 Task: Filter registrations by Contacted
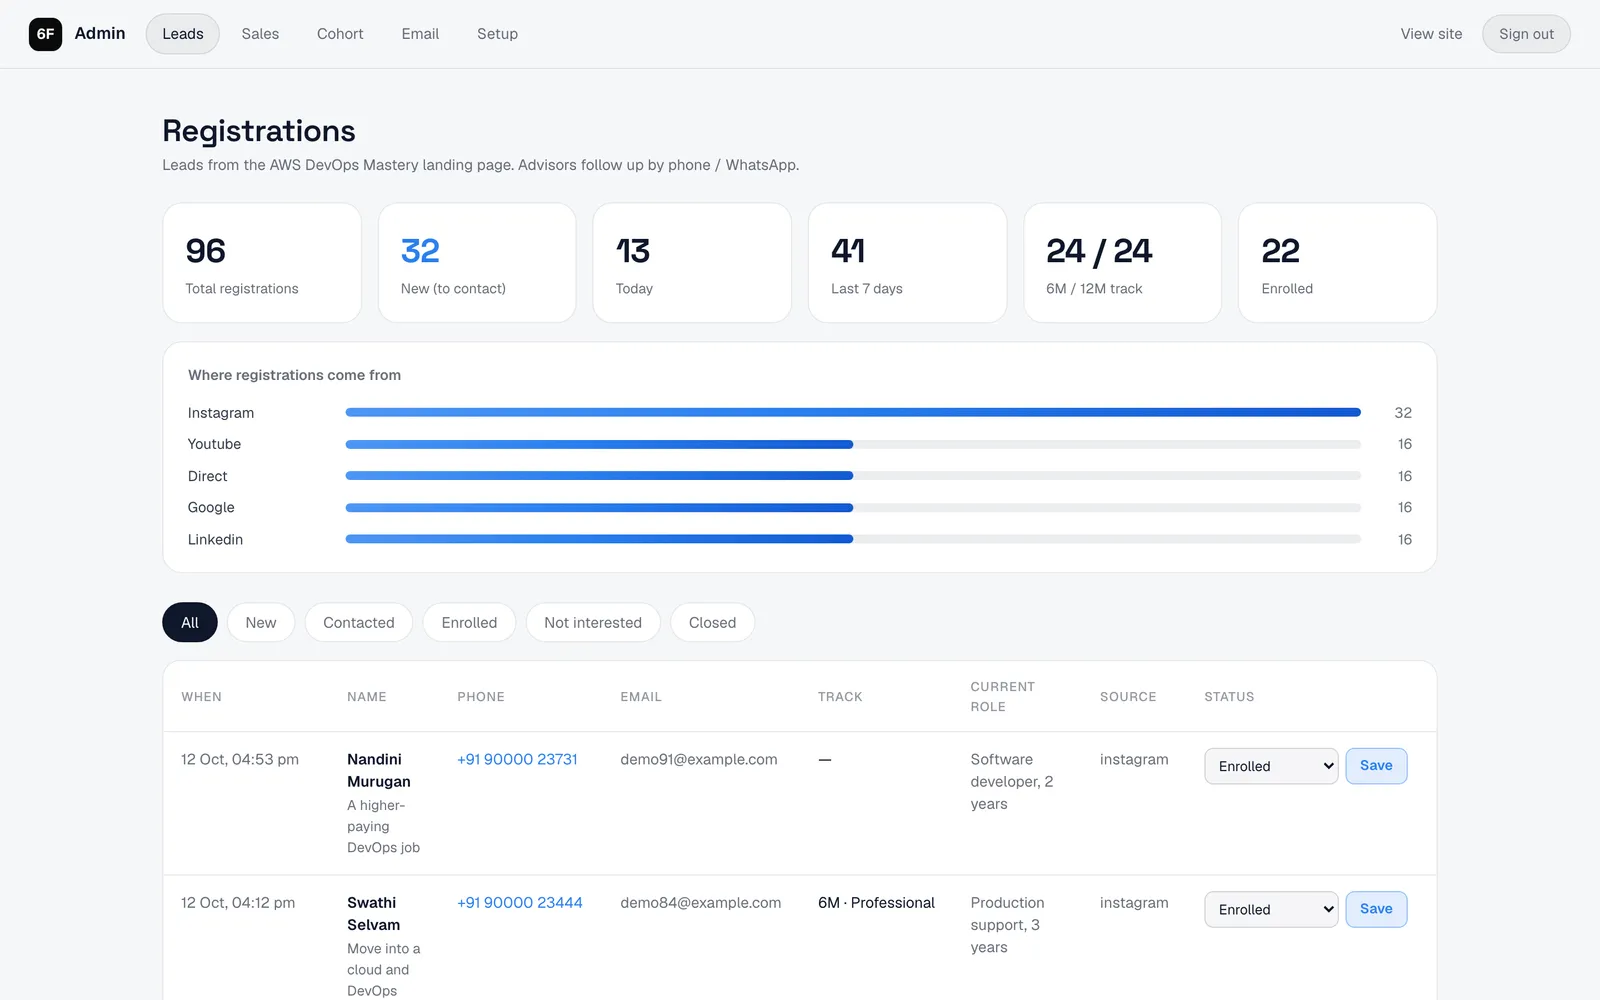pos(359,622)
